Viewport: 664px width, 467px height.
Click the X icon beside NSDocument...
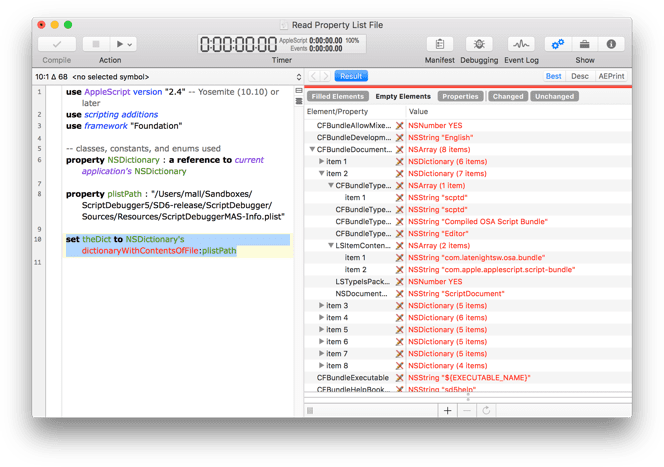(x=399, y=293)
